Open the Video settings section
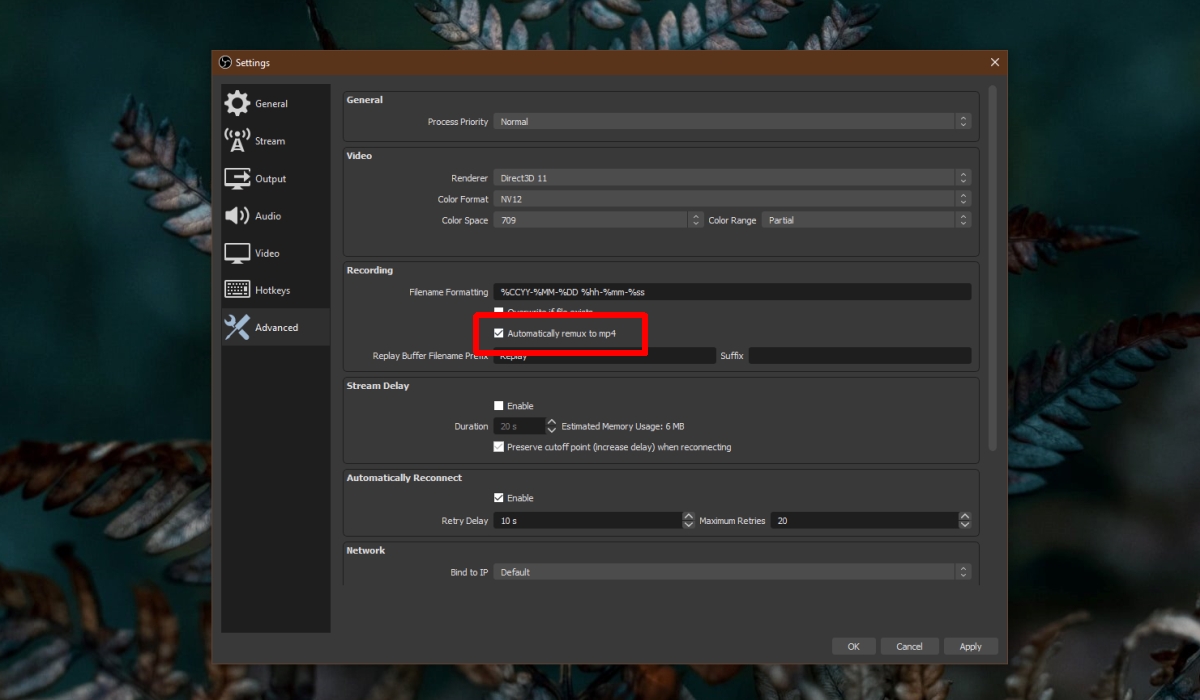The image size is (1200, 700). coord(276,253)
